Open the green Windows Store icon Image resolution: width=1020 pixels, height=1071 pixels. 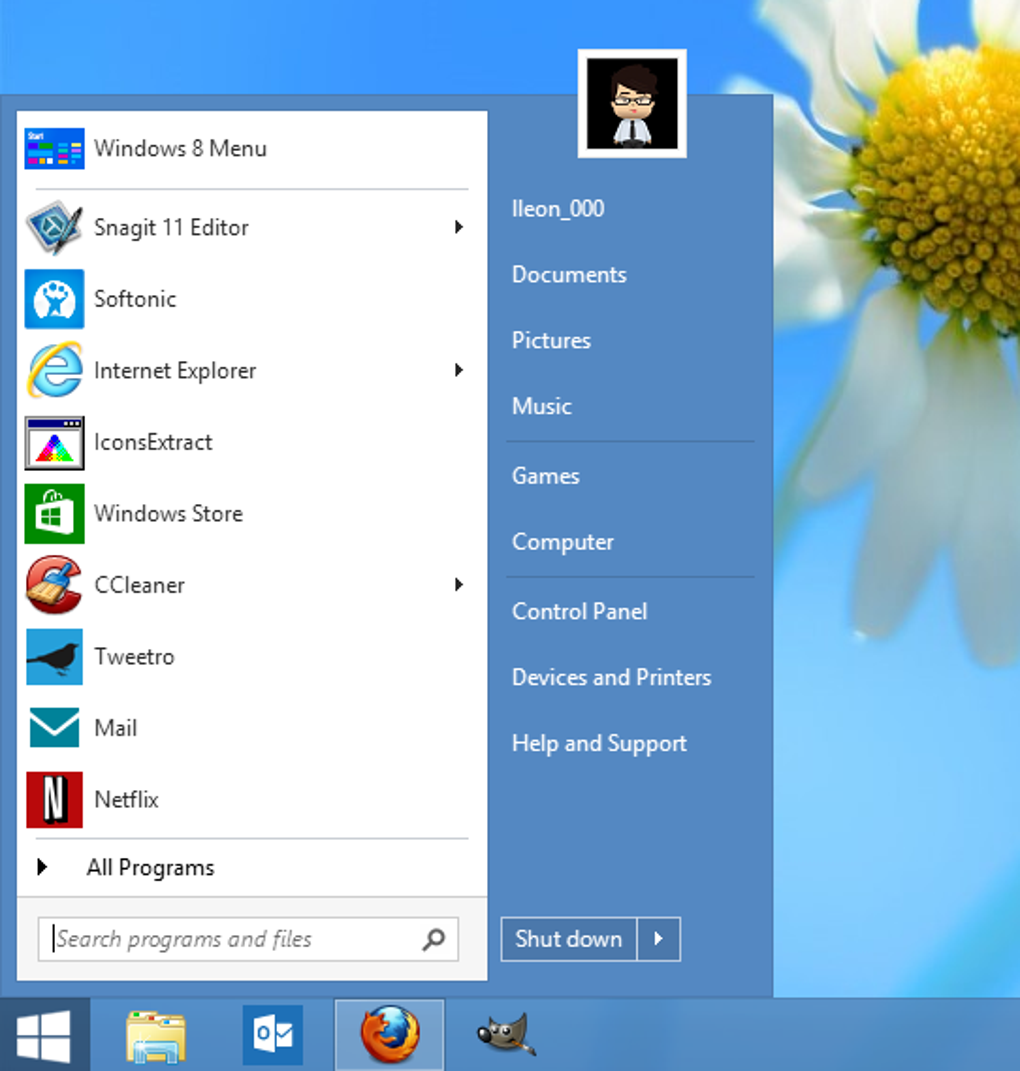[x=55, y=514]
